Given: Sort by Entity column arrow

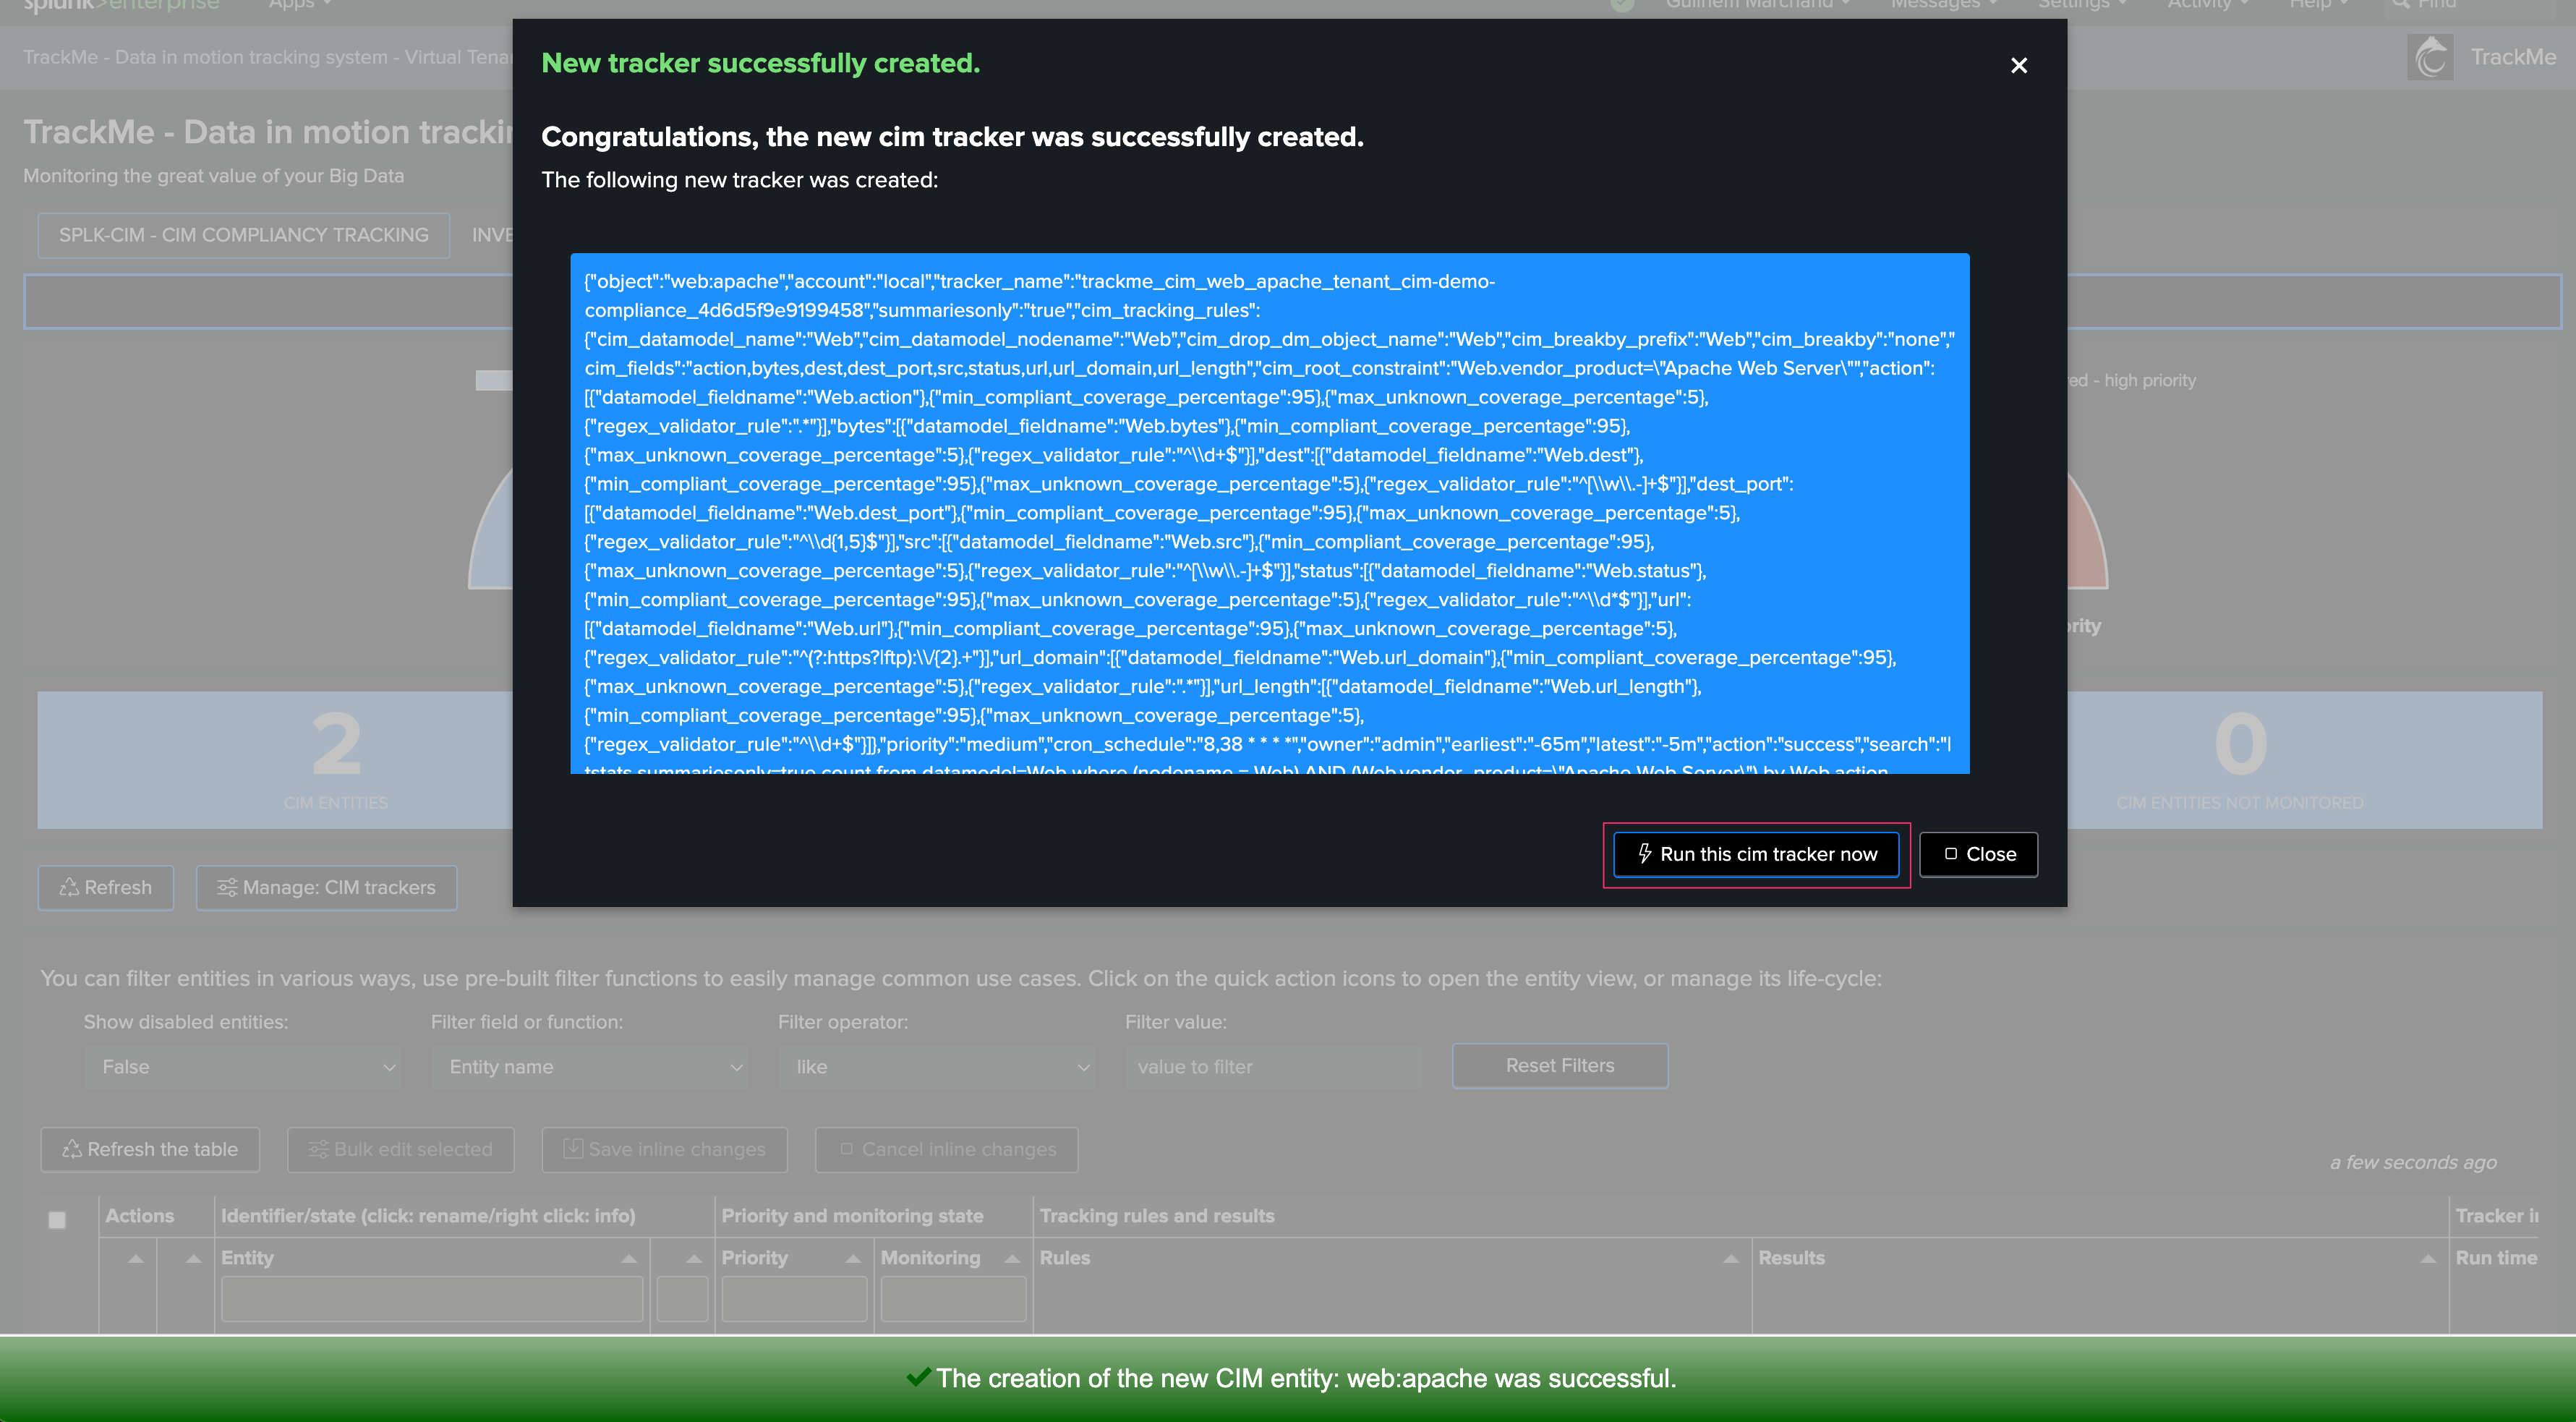Looking at the screenshot, I should (x=629, y=1259).
